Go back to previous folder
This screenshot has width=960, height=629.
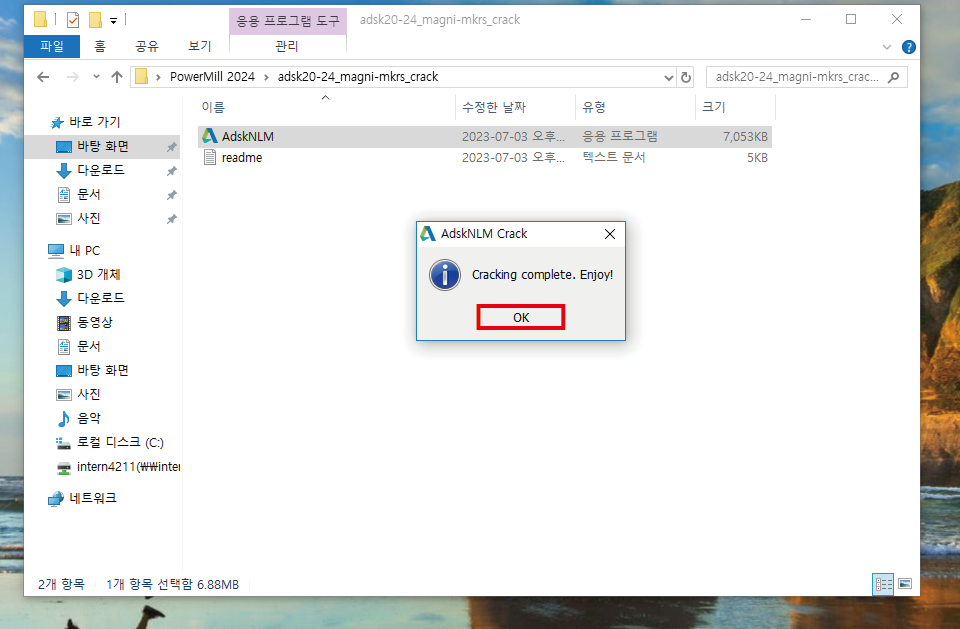point(43,77)
